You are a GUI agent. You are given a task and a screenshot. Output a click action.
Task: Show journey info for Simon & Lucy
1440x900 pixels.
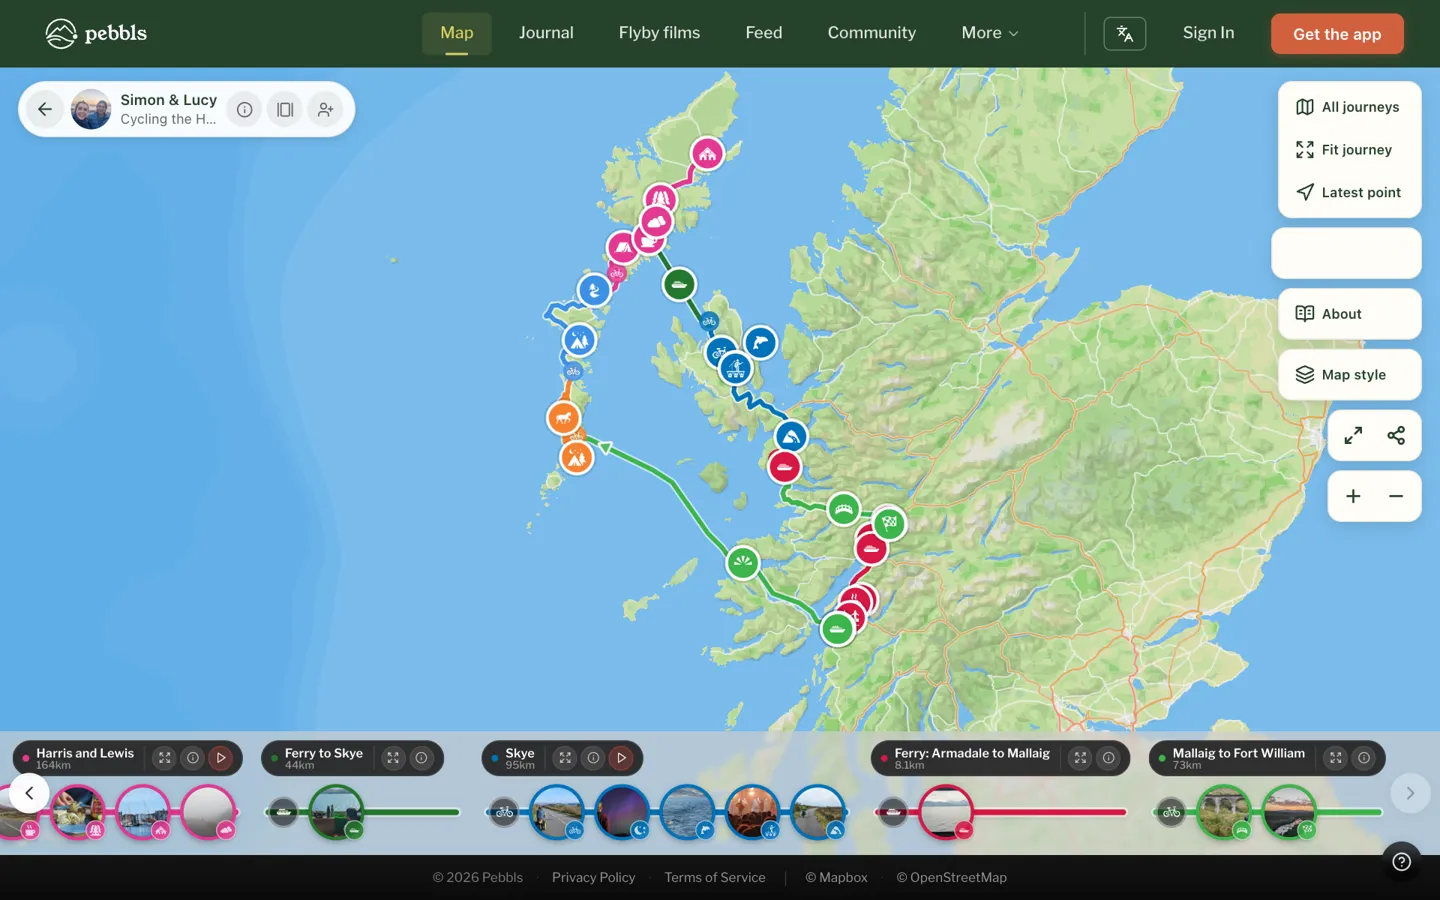tap(245, 109)
